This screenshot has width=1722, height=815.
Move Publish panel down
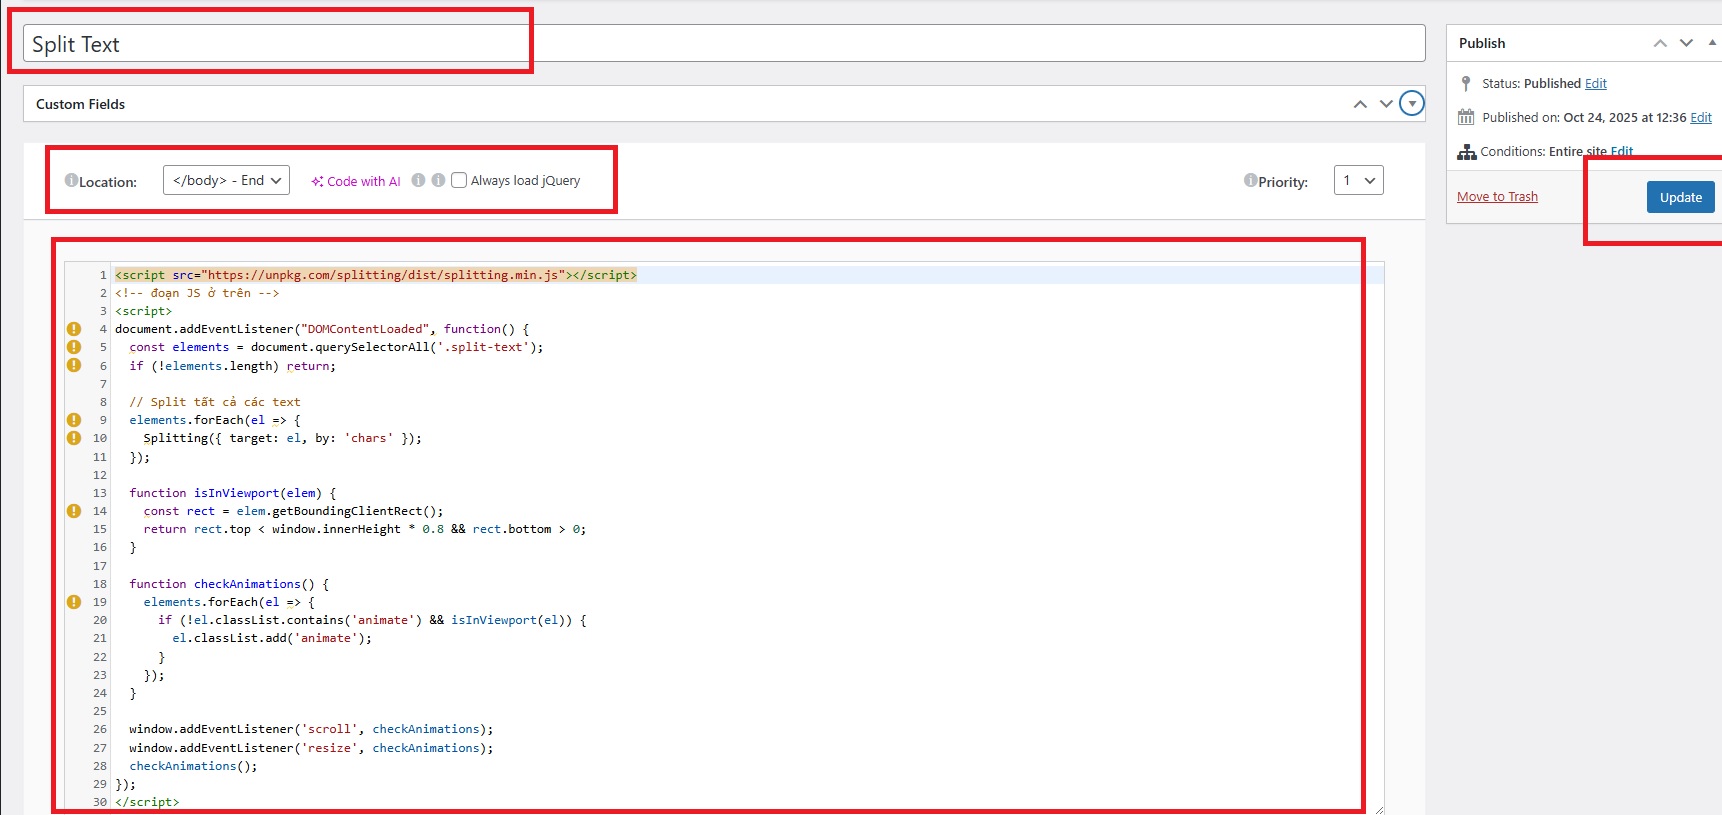[x=1686, y=43]
